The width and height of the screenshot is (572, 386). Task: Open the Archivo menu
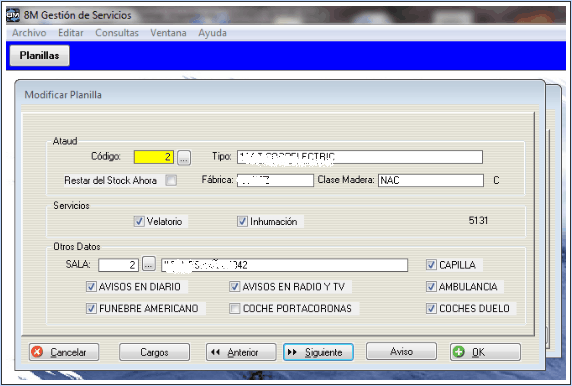tap(29, 33)
